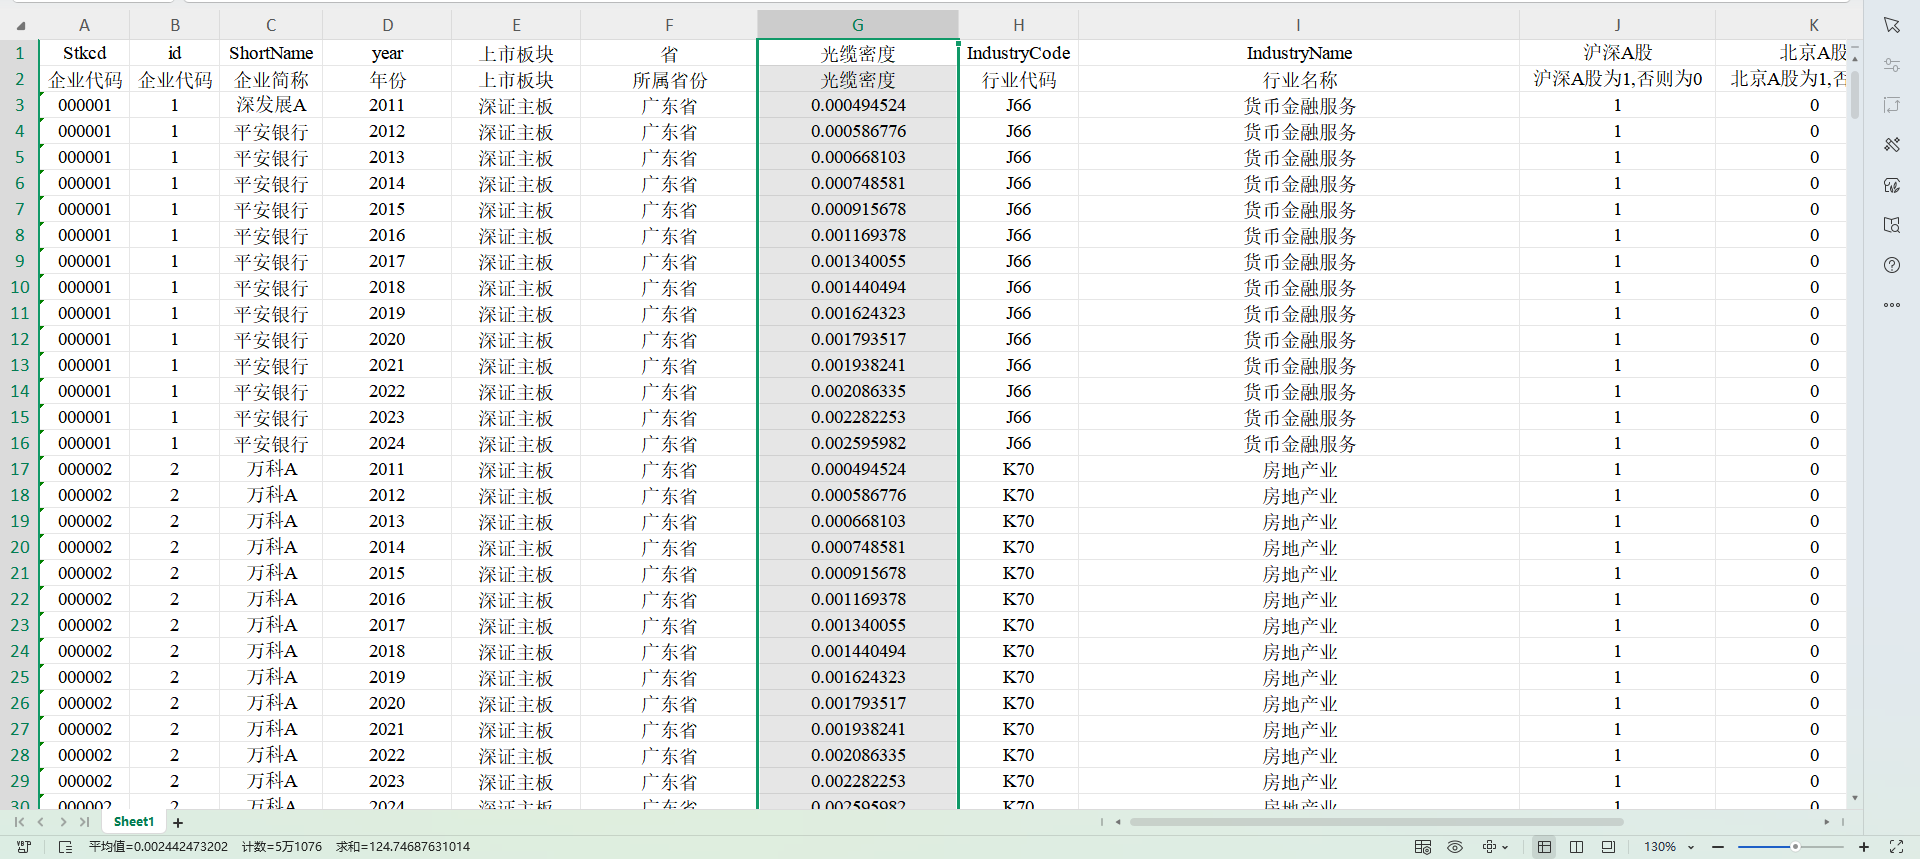1920x859 pixels.
Task: Open the help question mark icon
Action: point(1891,265)
